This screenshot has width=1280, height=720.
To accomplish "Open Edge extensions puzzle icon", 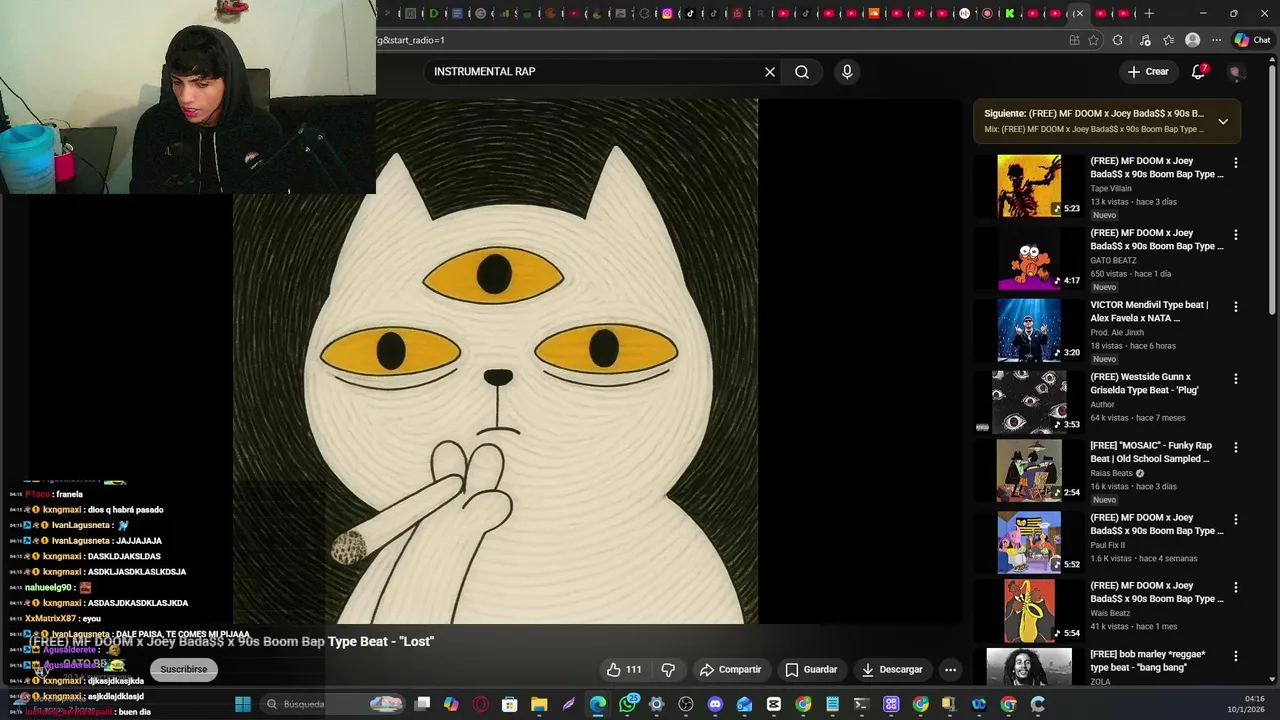I will (x=1118, y=40).
